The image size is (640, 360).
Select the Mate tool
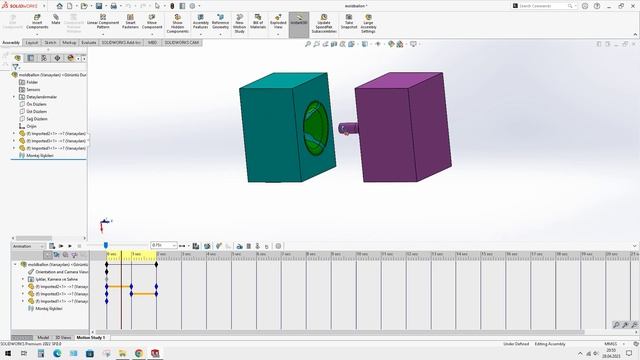56,19
